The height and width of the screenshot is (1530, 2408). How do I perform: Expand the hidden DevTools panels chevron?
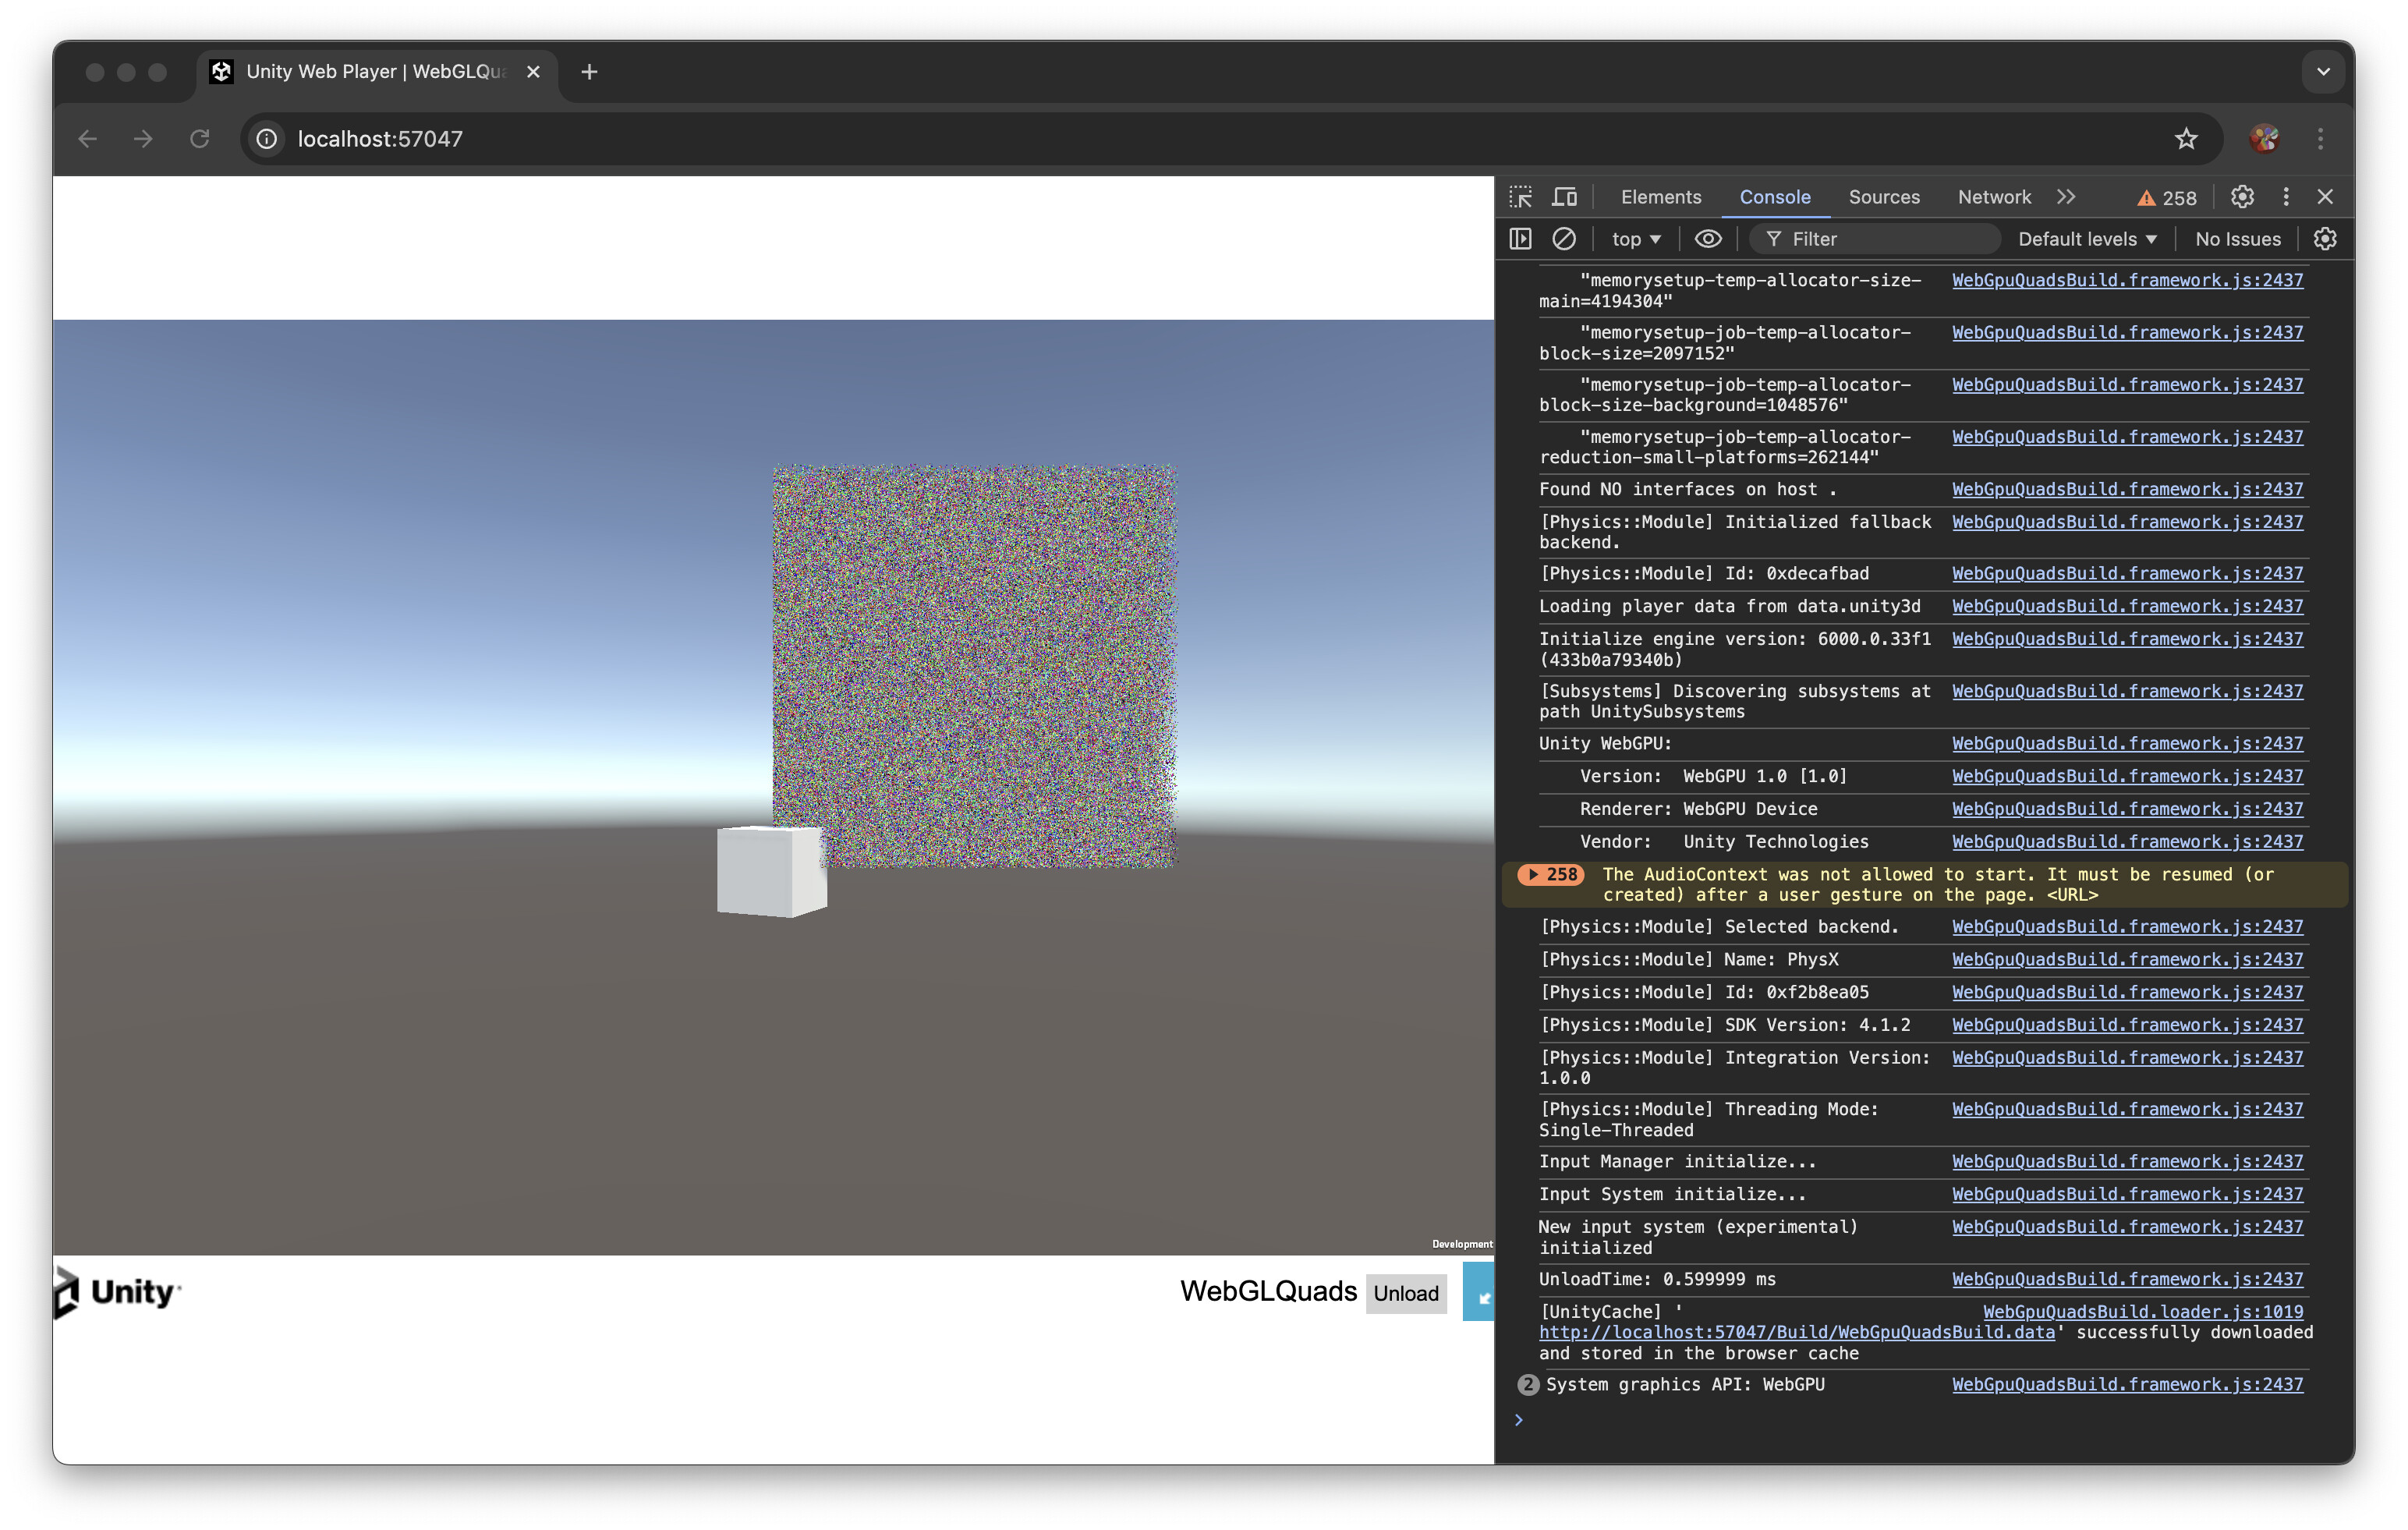[x=2066, y=197]
